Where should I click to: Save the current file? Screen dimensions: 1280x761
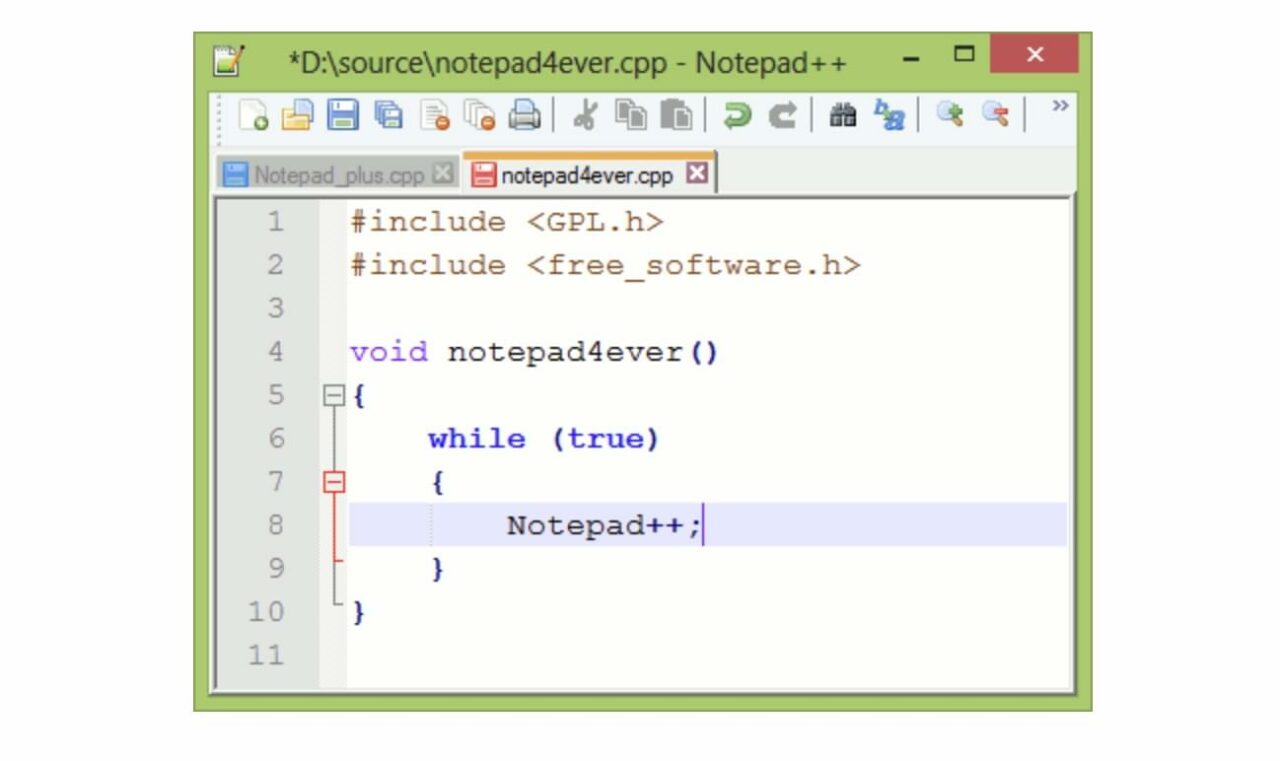(x=343, y=113)
